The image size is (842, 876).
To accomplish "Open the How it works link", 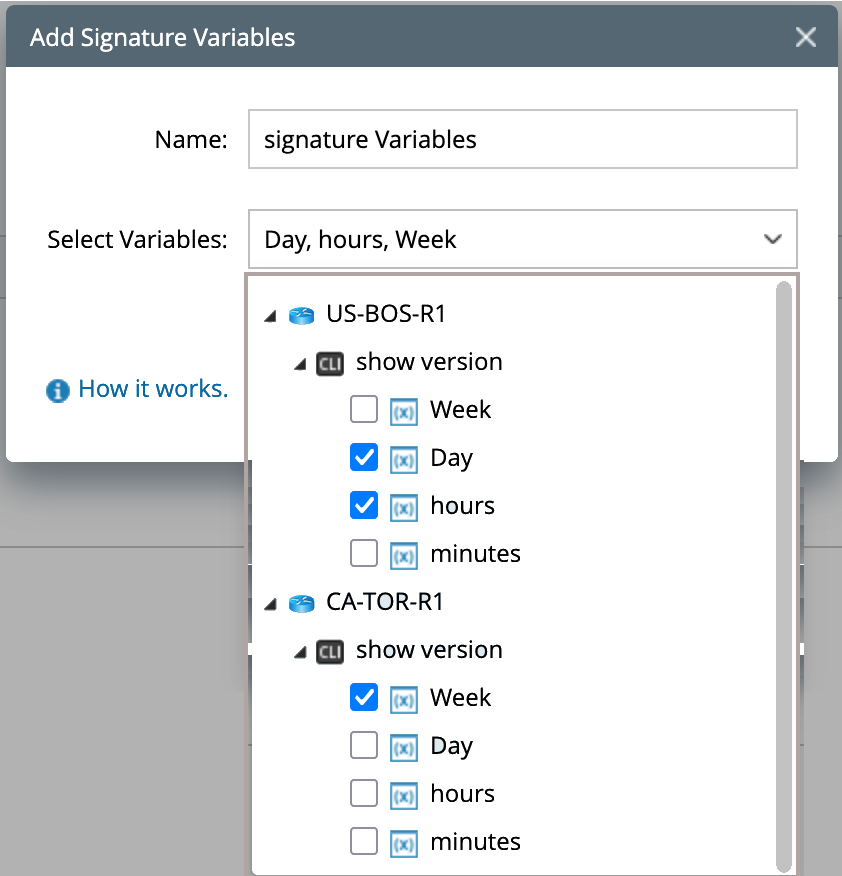I will 153,389.
